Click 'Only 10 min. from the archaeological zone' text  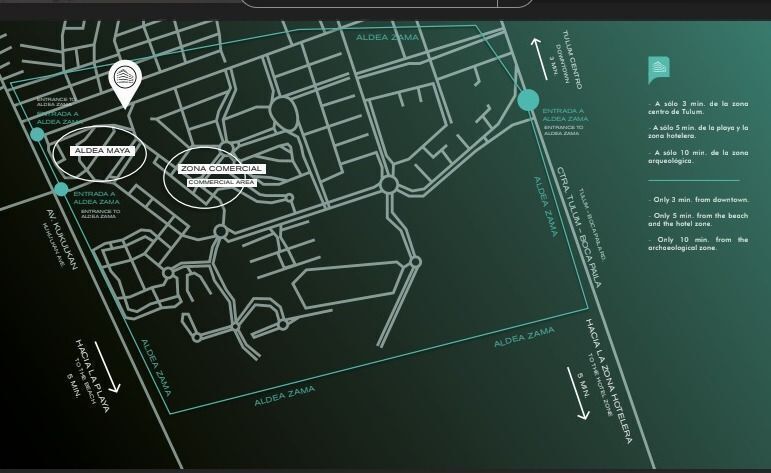[x=698, y=244]
